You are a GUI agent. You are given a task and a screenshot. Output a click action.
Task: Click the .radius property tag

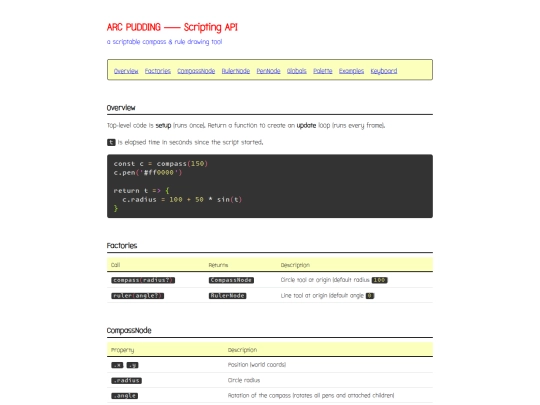(126, 381)
